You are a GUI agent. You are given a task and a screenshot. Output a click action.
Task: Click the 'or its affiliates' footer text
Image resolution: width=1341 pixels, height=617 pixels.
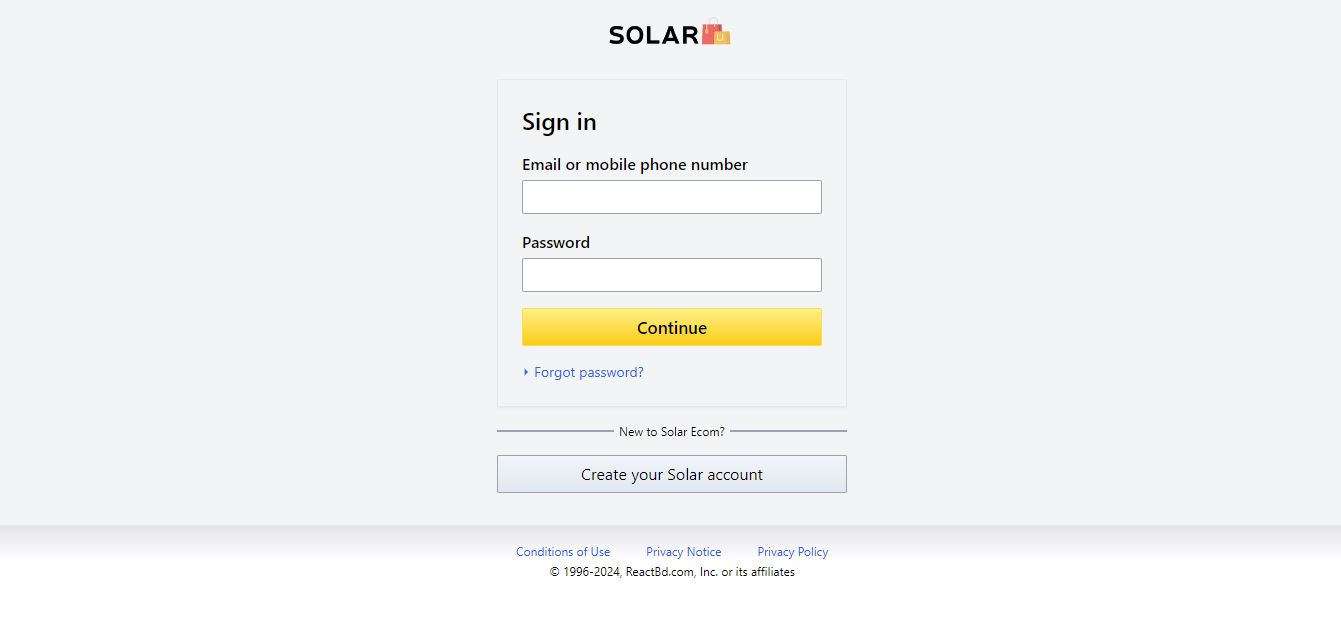[758, 572]
